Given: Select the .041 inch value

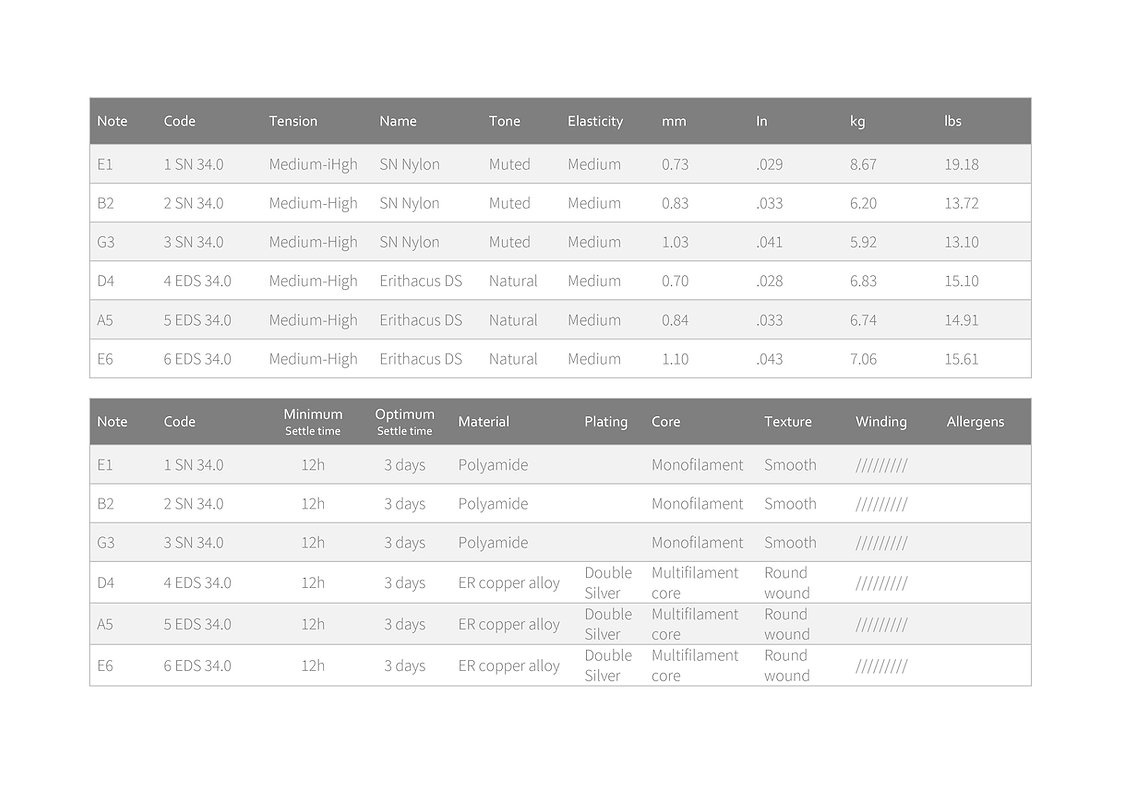Looking at the screenshot, I should pyautogui.click(x=769, y=242).
